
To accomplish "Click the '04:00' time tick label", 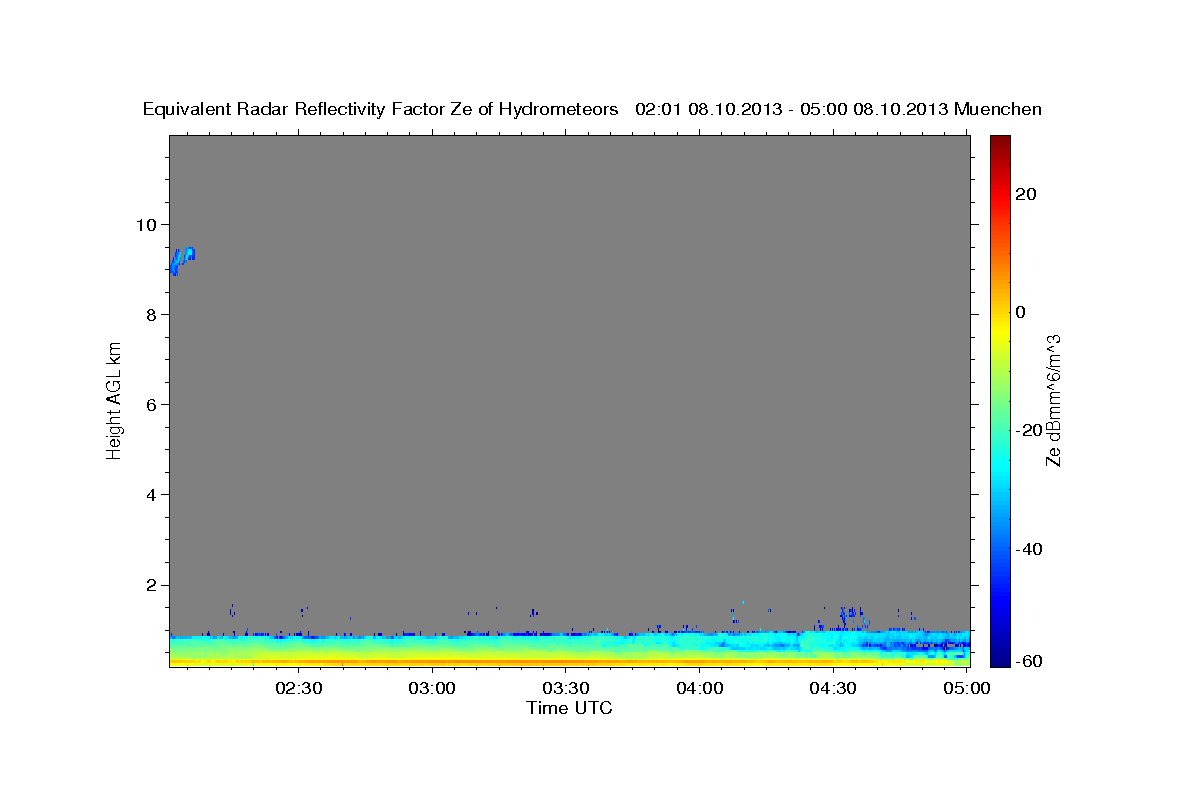I will pyautogui.click(x=699, y=689).
